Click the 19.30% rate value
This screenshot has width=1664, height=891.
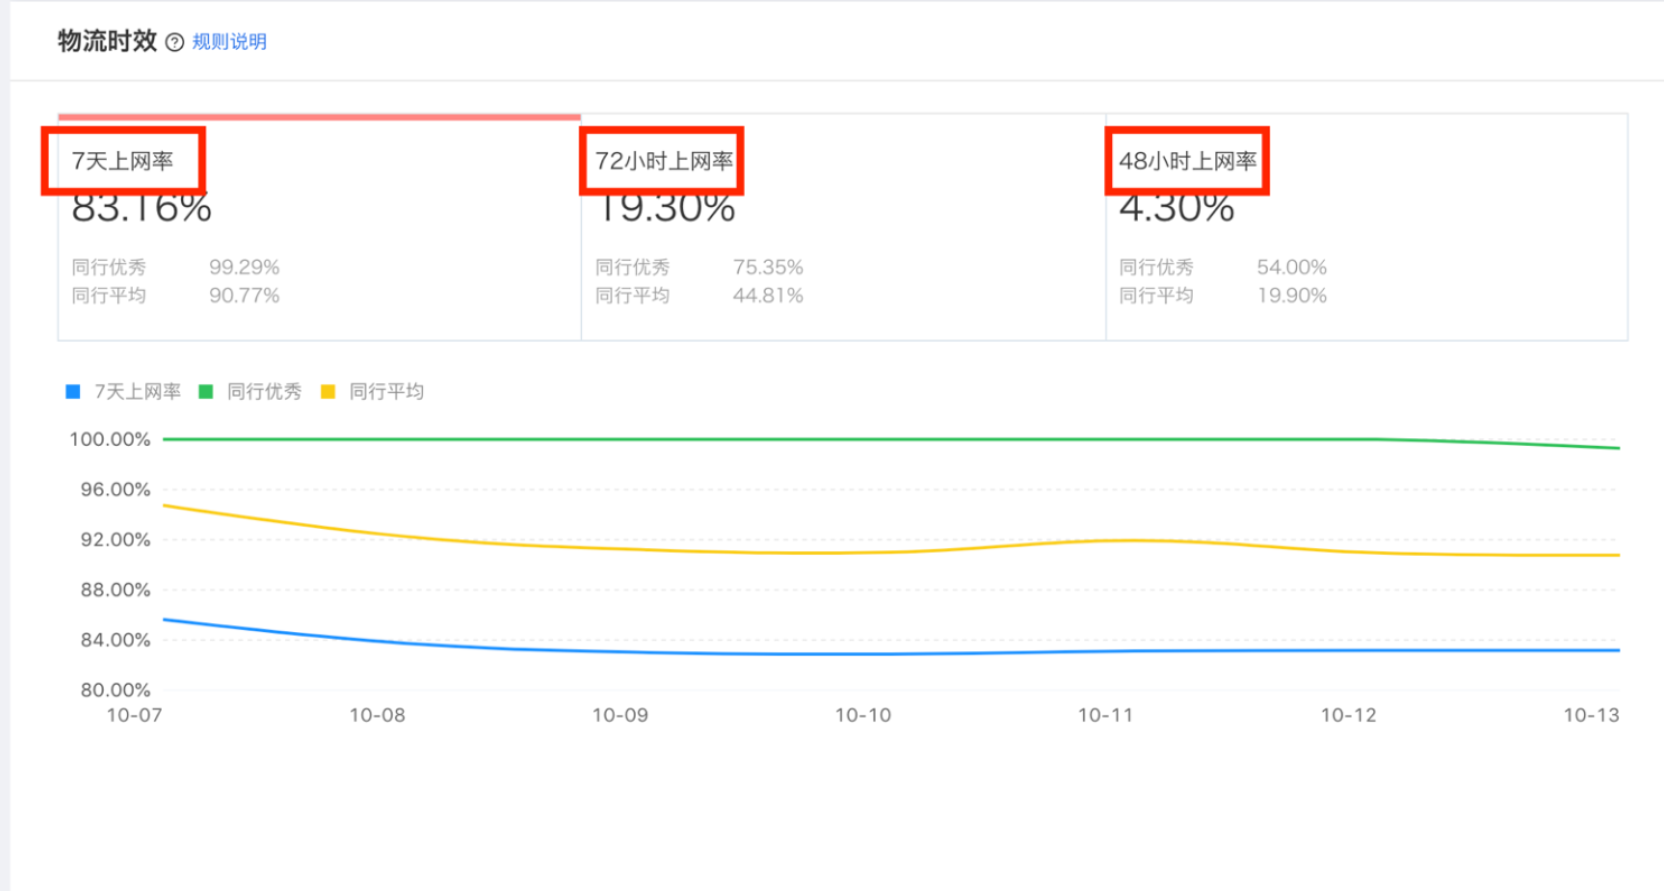point(665,209)
